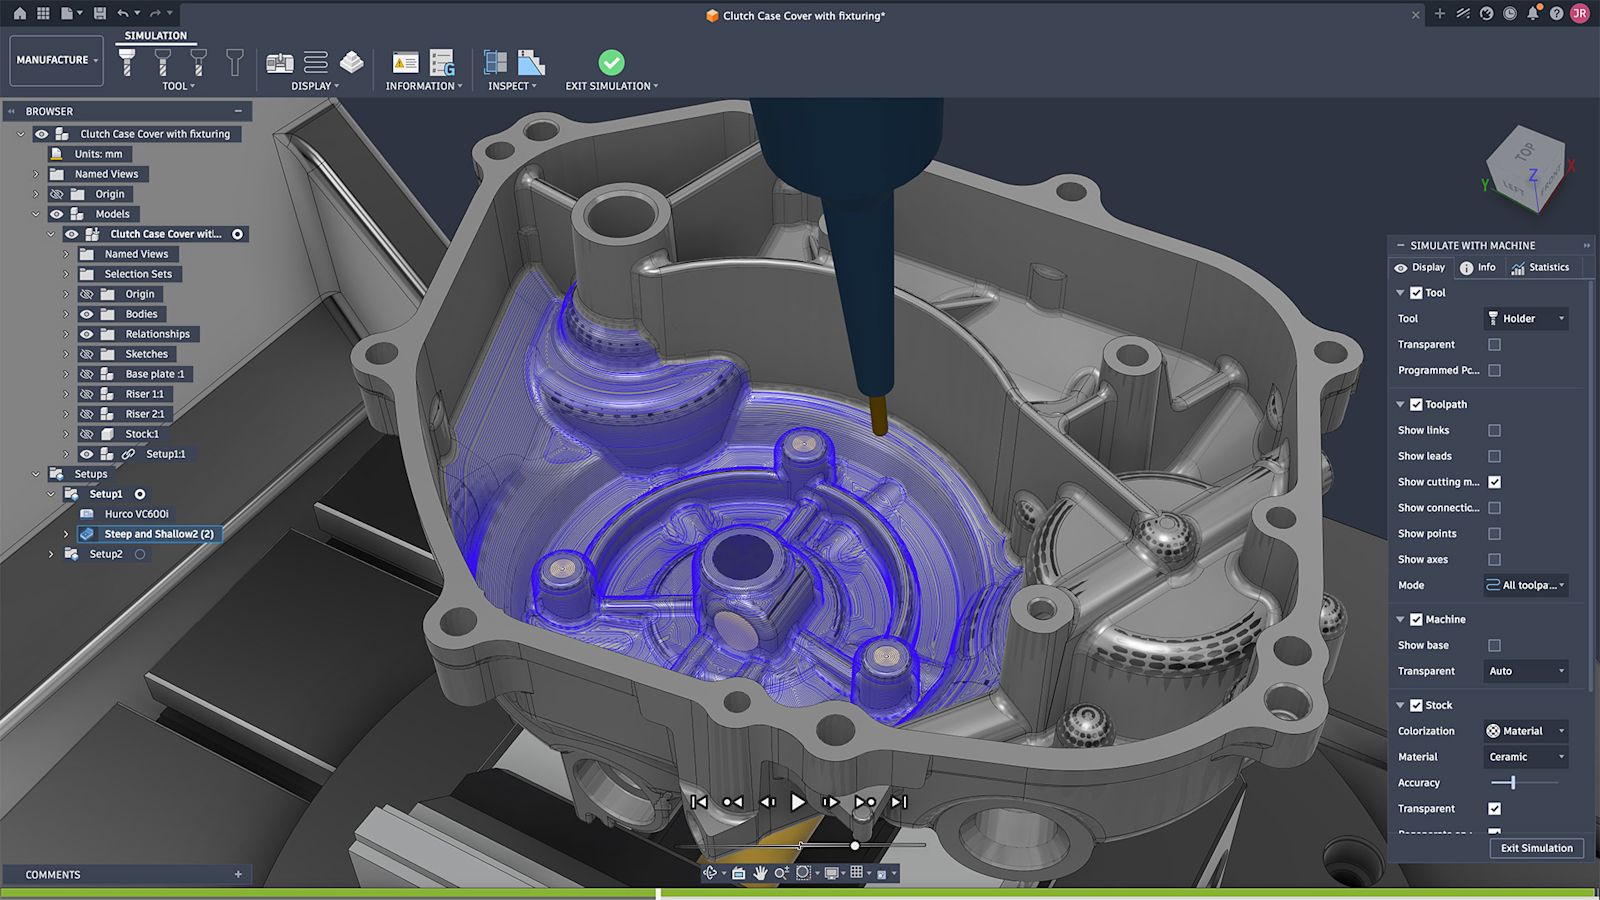Open the INSPECT menu
This screenshot has width=1600, height=900.
coord(512,86)
